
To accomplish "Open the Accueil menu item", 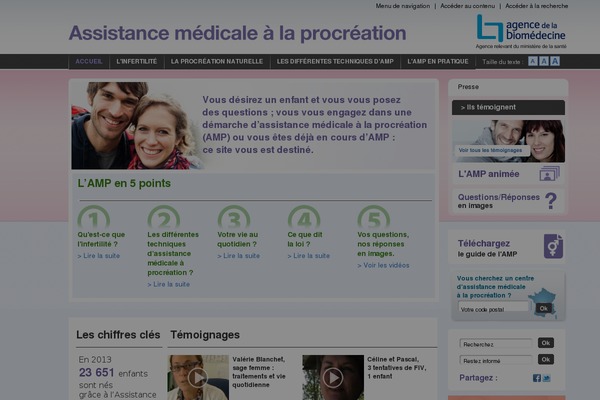I will pos(89,62).
